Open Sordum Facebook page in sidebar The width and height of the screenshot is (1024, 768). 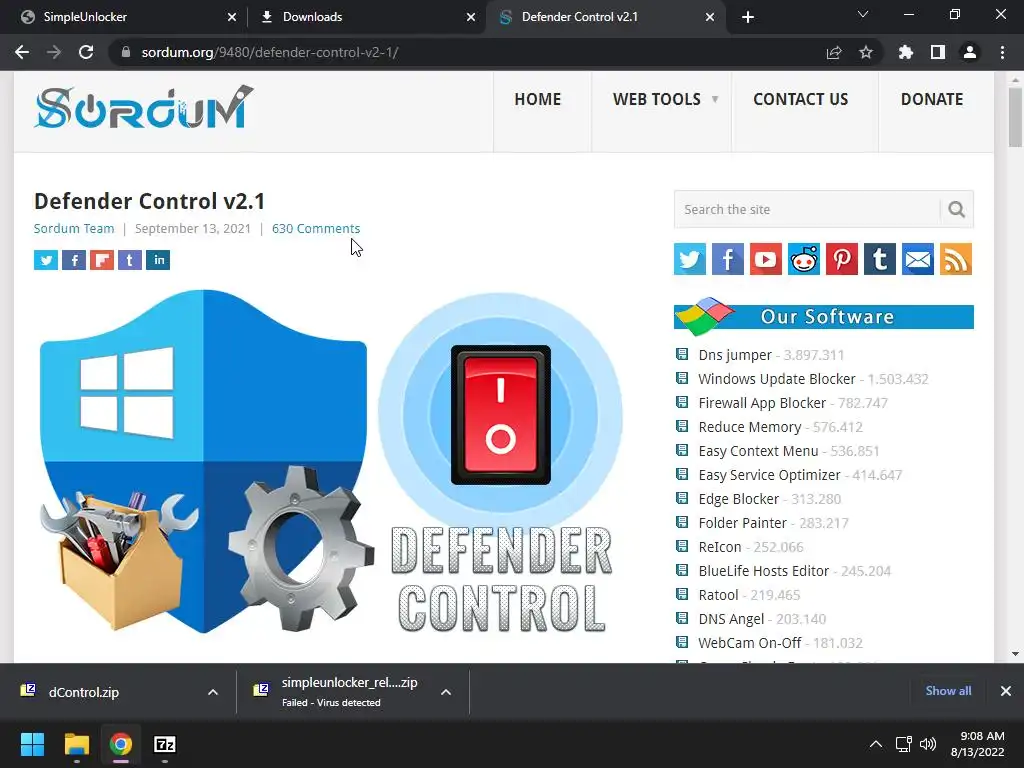coord(728,259)
